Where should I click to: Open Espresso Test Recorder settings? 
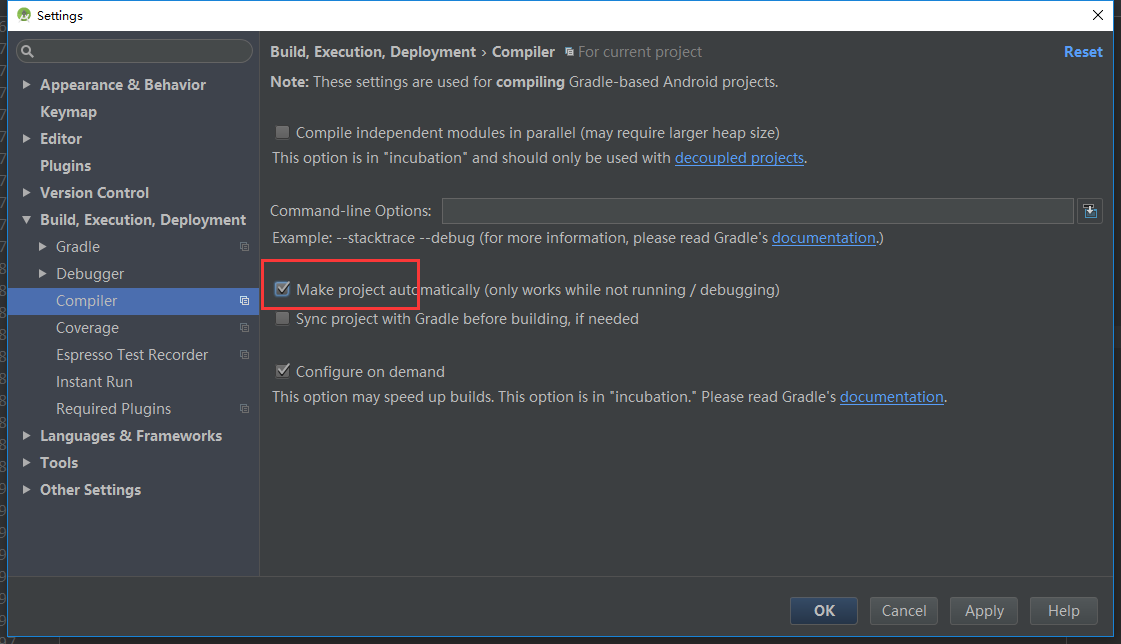pos(133,355)
